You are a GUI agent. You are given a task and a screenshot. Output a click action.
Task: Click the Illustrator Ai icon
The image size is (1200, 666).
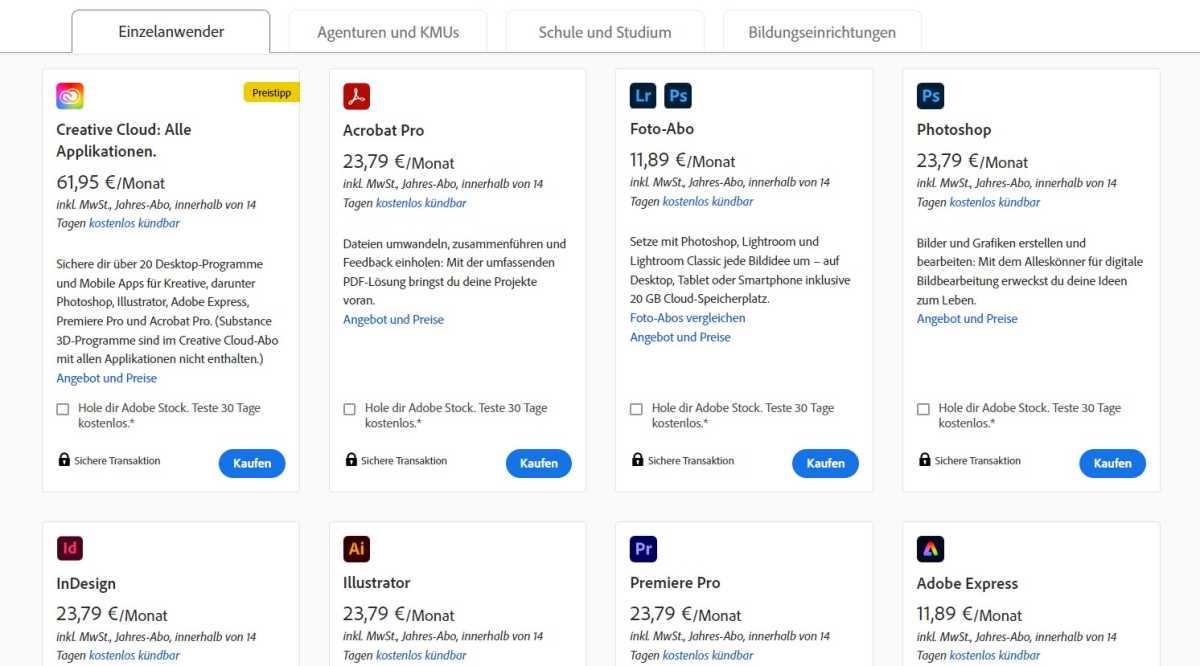tap(357, 548)
